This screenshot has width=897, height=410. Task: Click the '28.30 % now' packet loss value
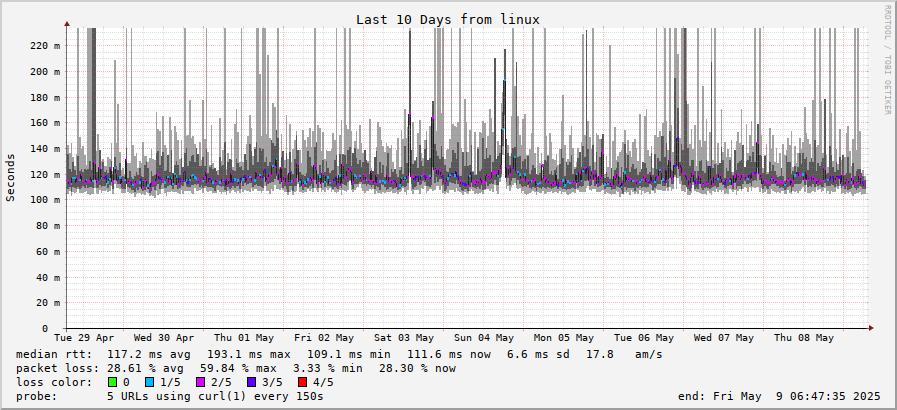point(417,368)
